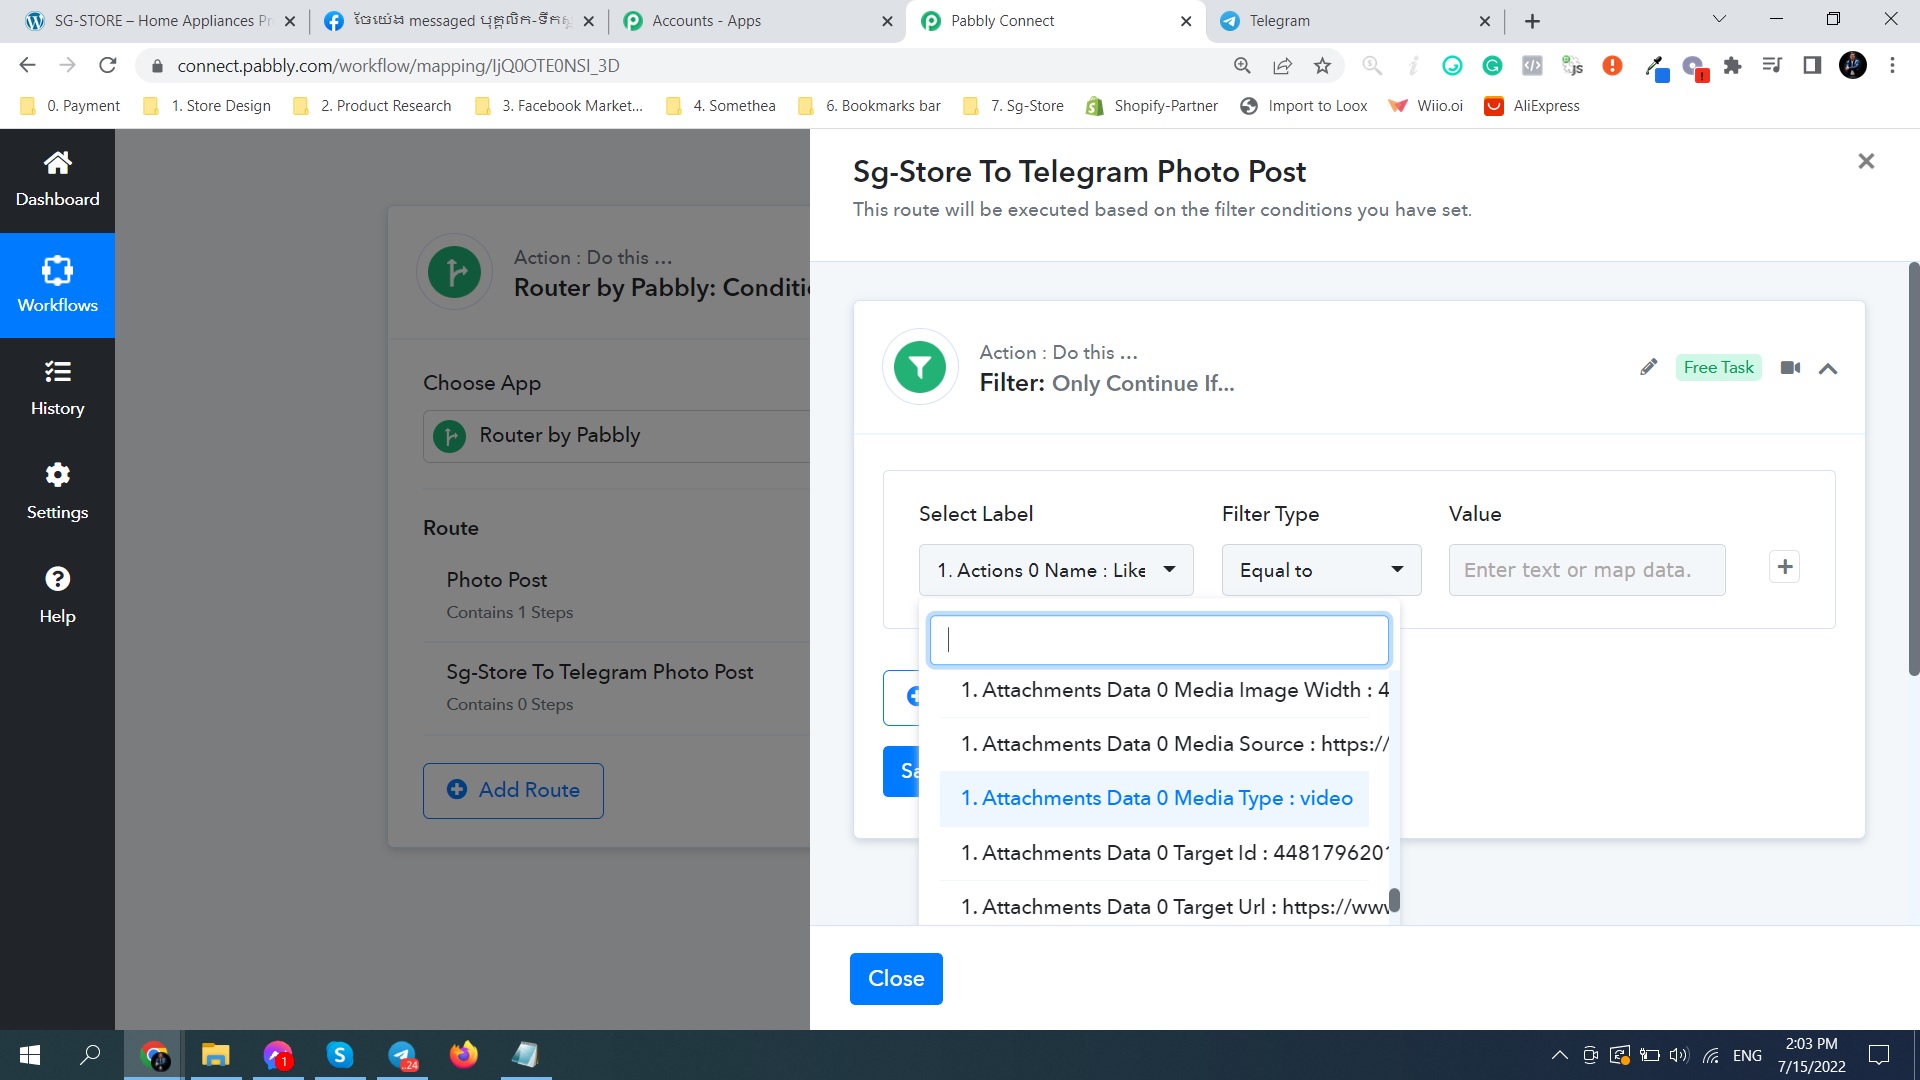Open Settings gear in sidebar
Viewport: 1920px width, 1080px height.
tap(57, 475)
